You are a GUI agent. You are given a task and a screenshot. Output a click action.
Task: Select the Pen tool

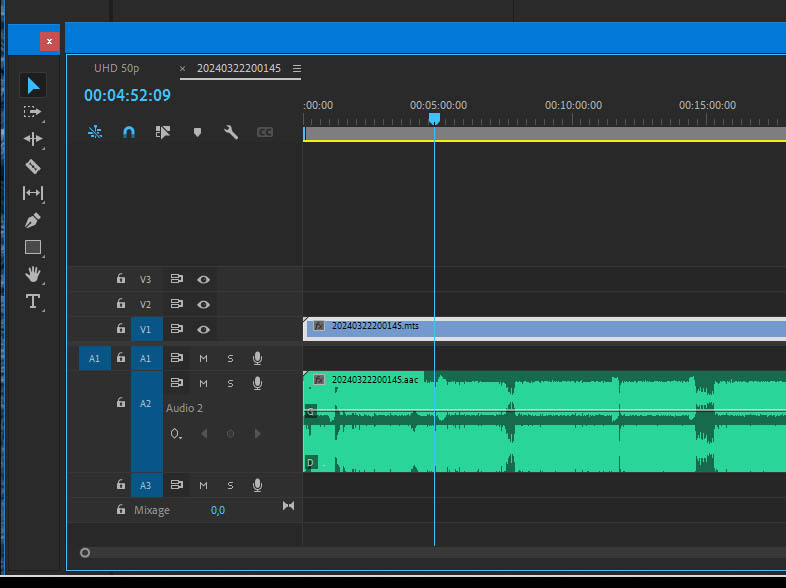click(x=33, y=220)
